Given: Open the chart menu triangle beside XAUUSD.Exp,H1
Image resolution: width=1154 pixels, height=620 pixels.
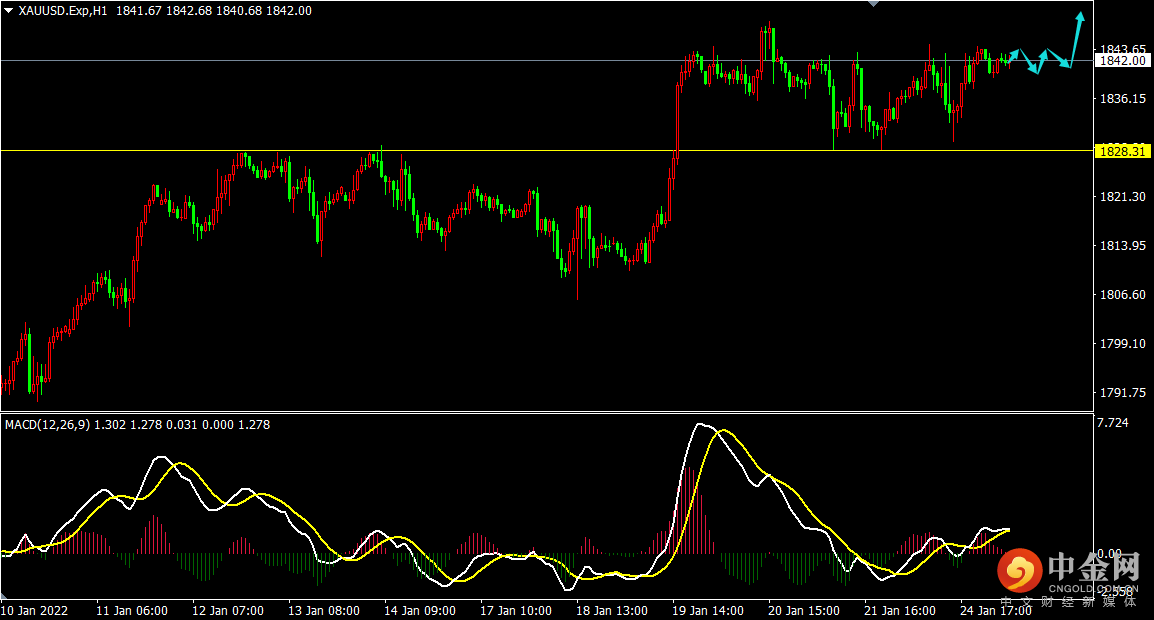Looking at the screenshot, I should [x=9, y=11].
